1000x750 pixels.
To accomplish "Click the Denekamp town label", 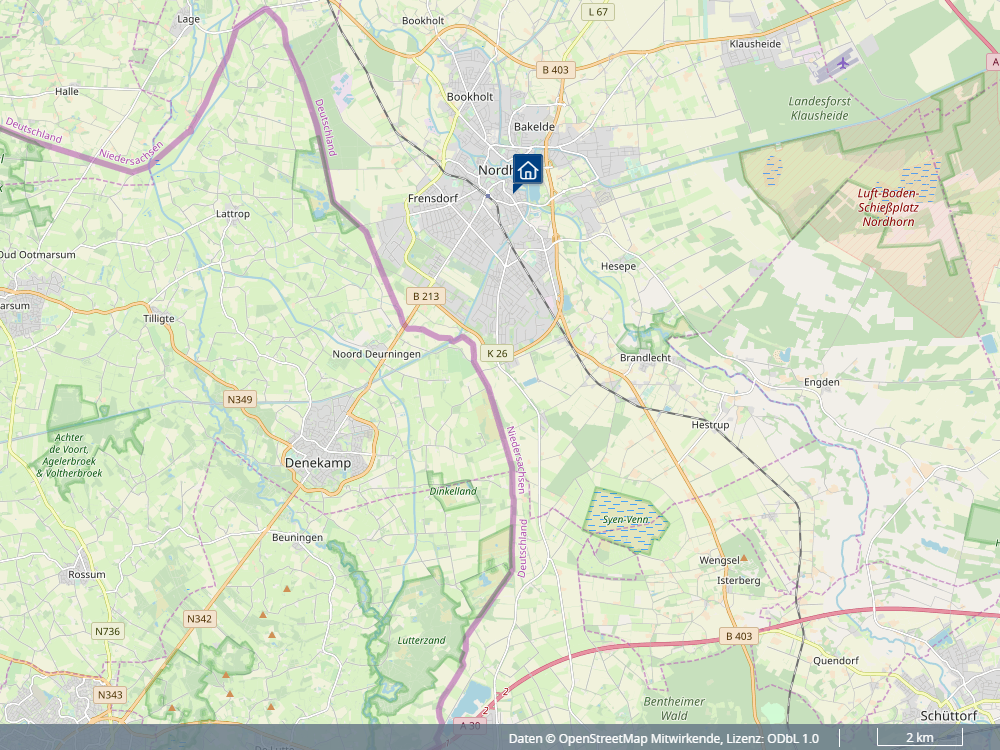I will (x=318, y=463).
